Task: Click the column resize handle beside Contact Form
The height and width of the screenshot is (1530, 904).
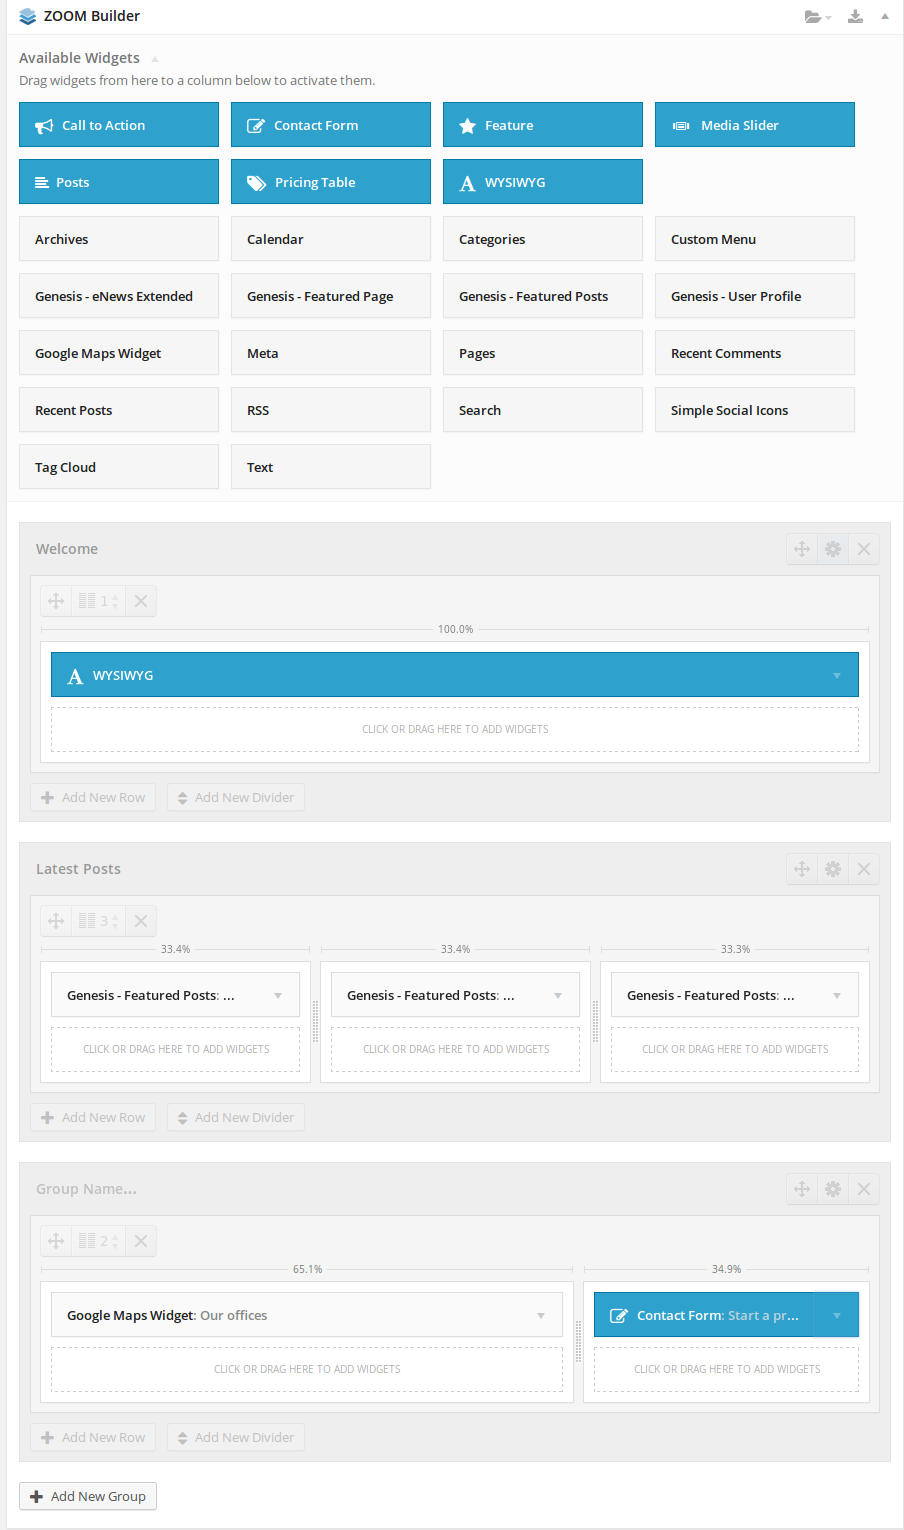Action: point(578,1342)
